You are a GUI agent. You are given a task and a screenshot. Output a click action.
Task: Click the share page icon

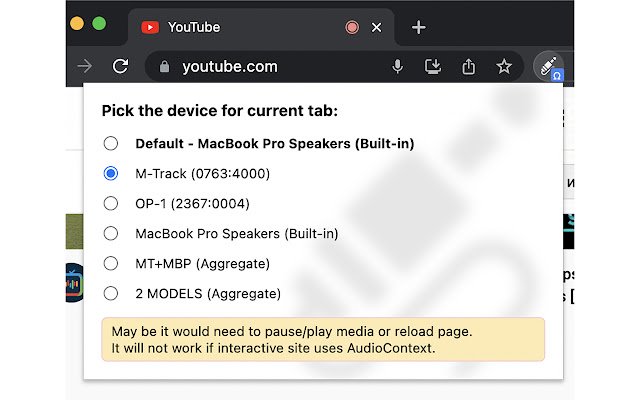[467, 66]
